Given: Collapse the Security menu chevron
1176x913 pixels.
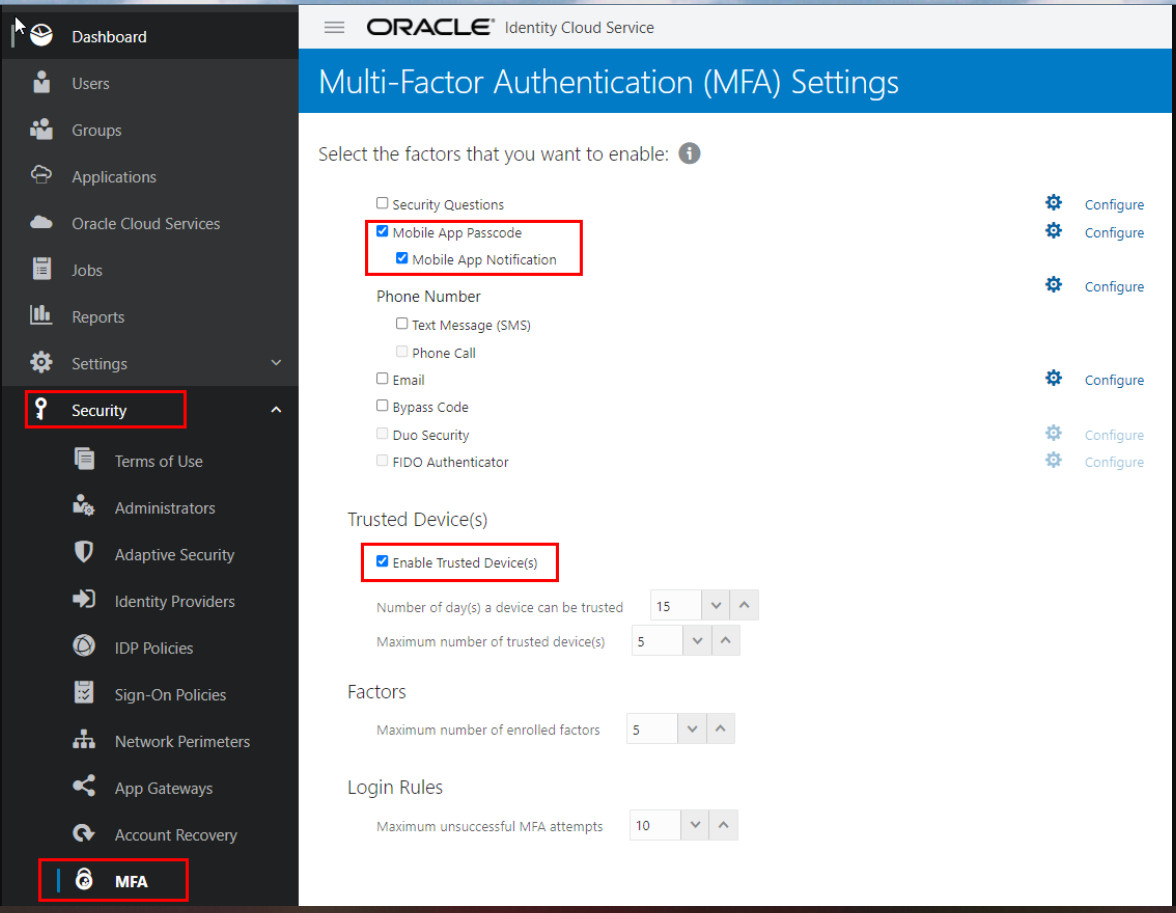Looking at the screenshot, I should pos(276,410).
